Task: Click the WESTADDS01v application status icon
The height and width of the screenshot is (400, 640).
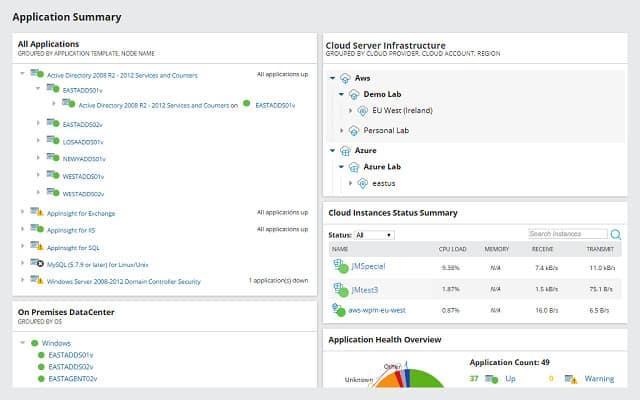Action: pos(53,175)
